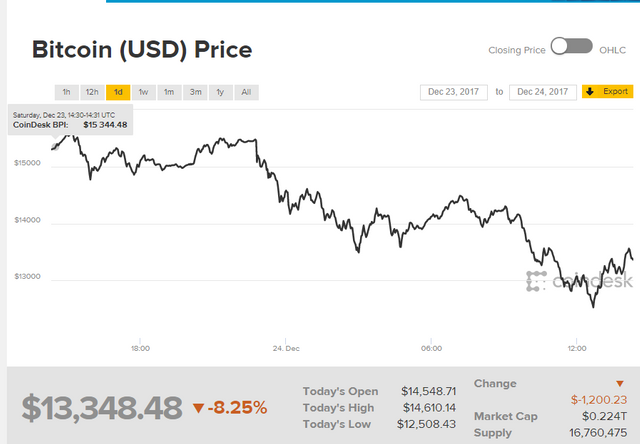This screenshot has height=444, width=640.
Task: Click the Closing Price label
Action: 516,49
